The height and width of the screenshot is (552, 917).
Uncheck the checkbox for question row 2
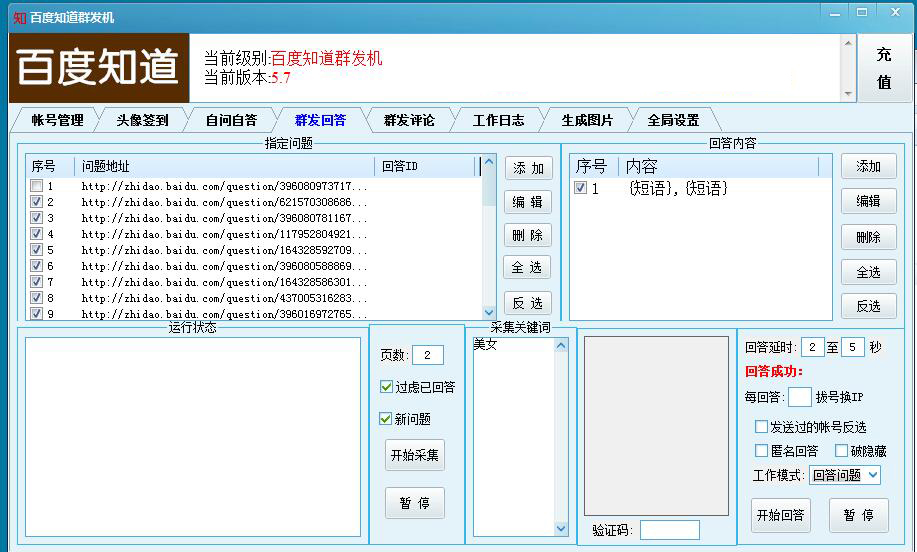[36, 202]
